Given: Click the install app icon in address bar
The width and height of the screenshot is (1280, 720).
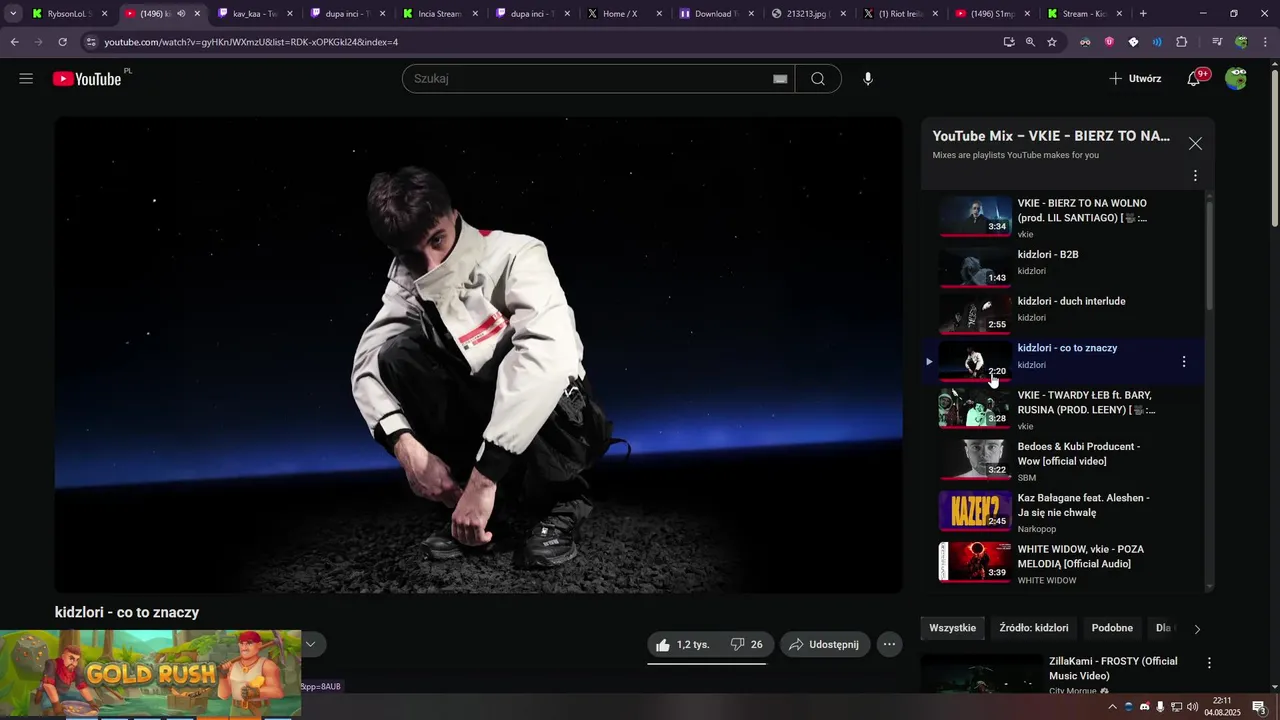Looking at the screenshot, I should (x=1009, y=42).
